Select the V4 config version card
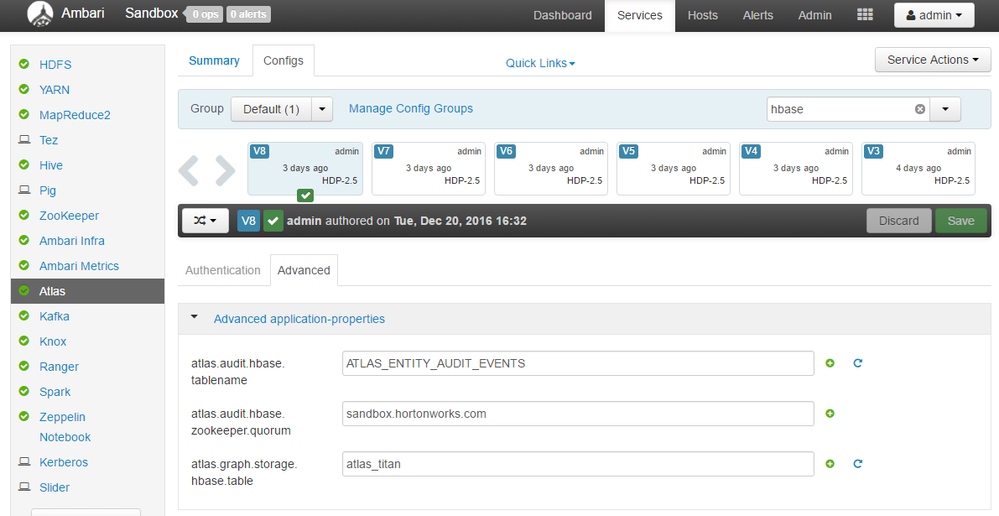The image size is (999, 516). tap(796, 168)
